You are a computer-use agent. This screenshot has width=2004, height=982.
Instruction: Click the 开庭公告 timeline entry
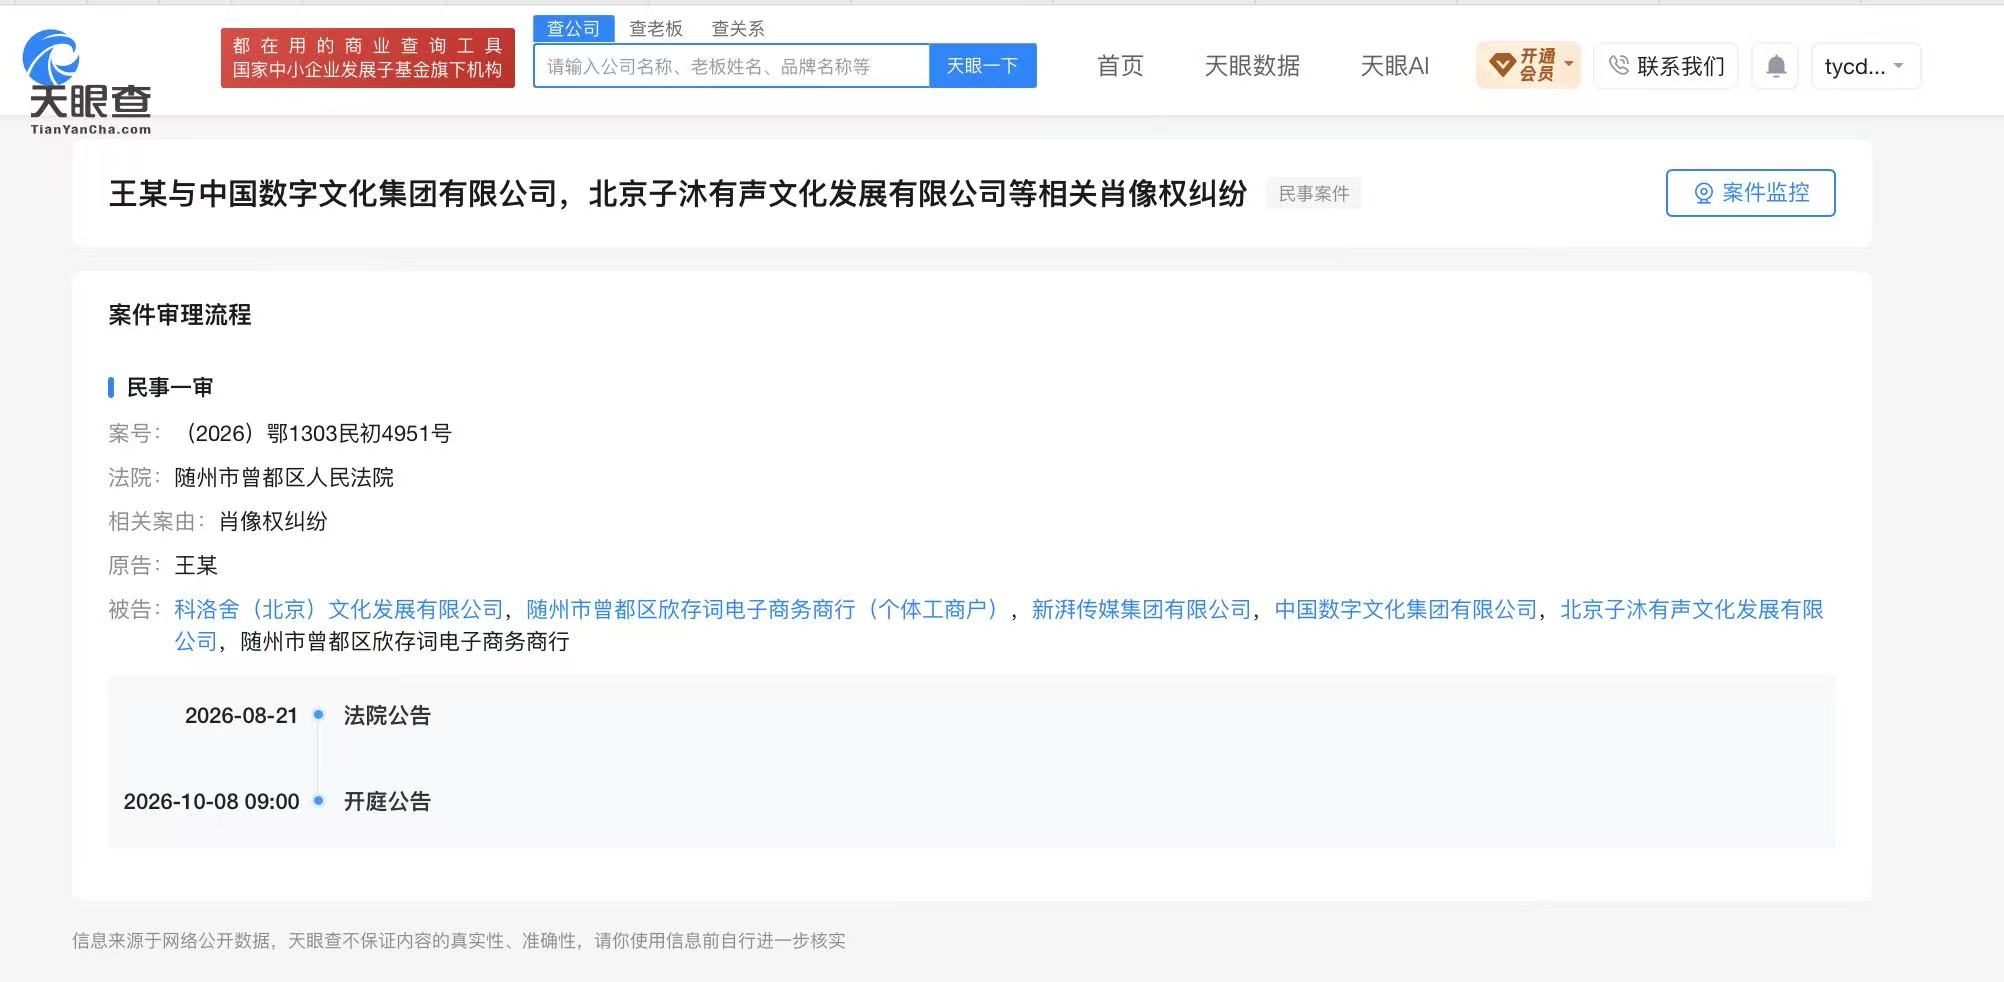point(387,801)
